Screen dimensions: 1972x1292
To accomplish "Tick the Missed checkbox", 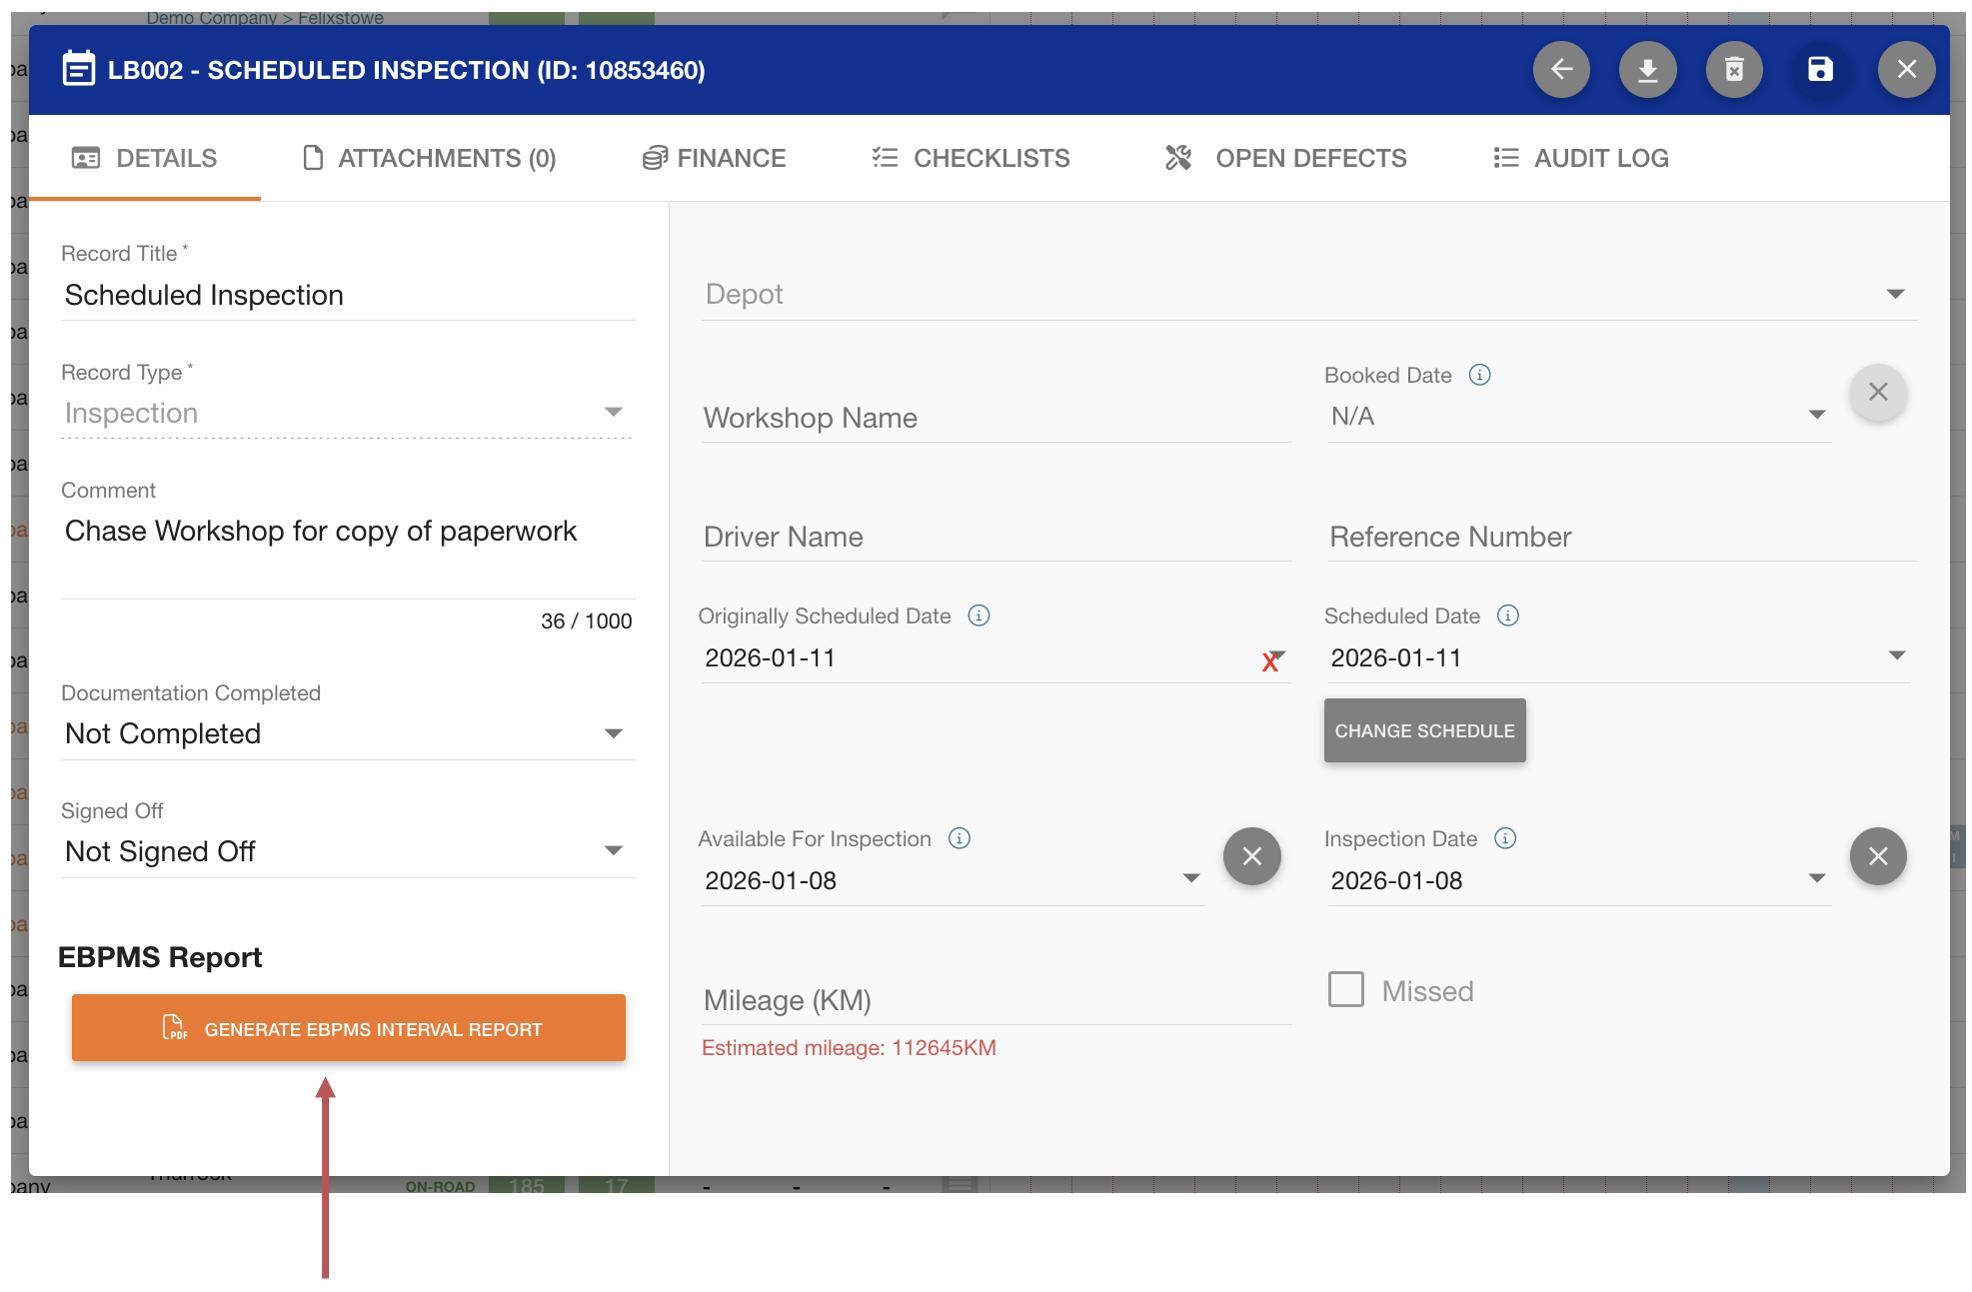I will (x=1346, y=990).
